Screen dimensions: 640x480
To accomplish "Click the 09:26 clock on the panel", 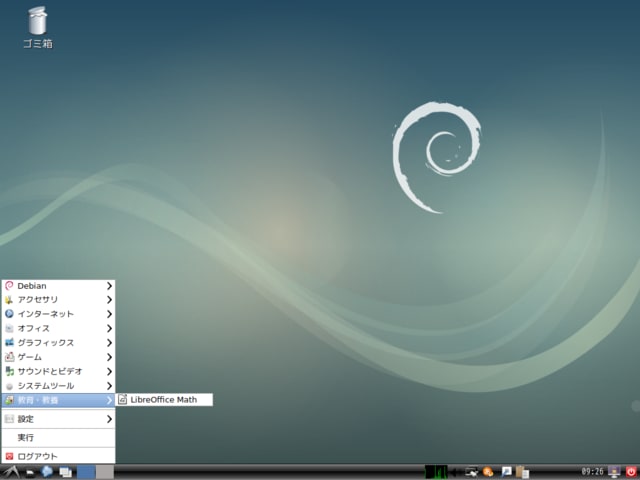I will coord(592,472).
